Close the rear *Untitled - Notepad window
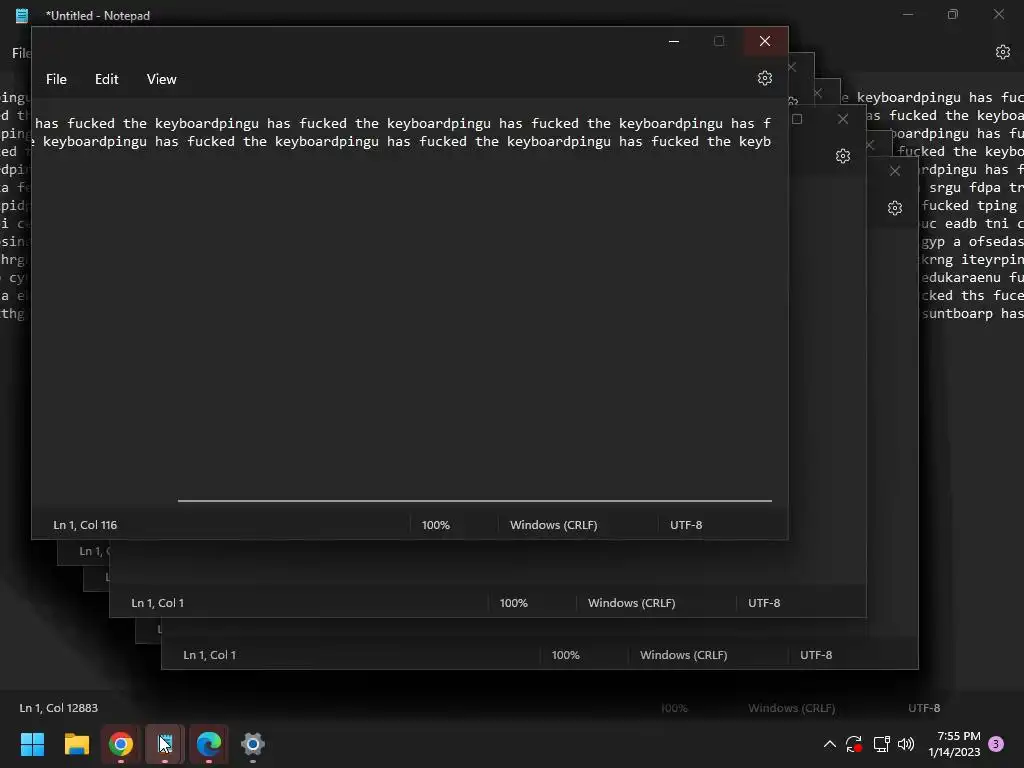1024x768 pixels. click(999, 14)
